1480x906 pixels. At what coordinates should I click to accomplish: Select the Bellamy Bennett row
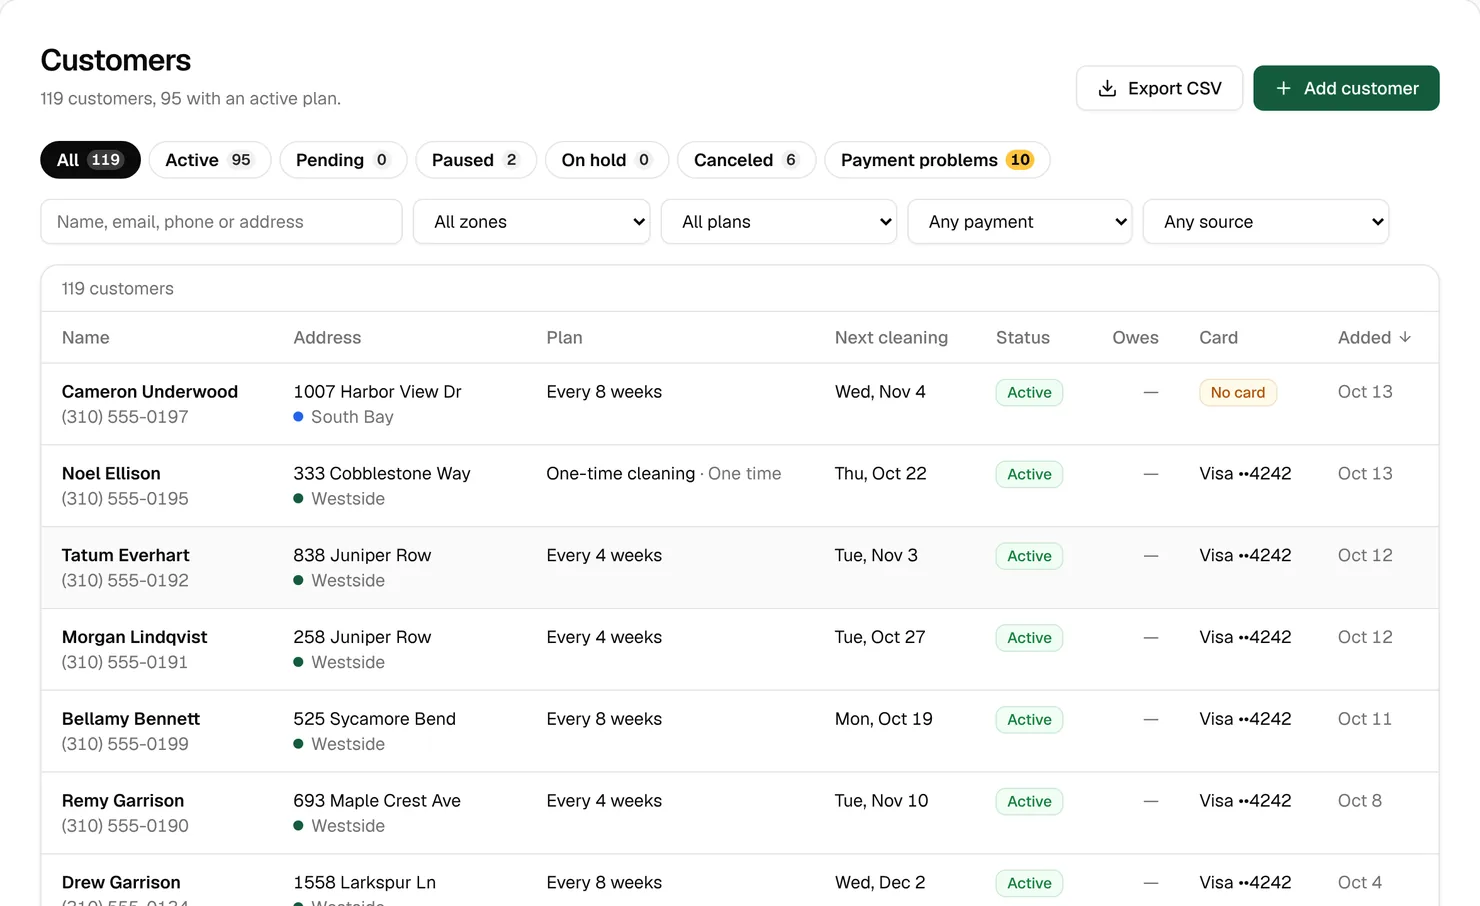740,732
